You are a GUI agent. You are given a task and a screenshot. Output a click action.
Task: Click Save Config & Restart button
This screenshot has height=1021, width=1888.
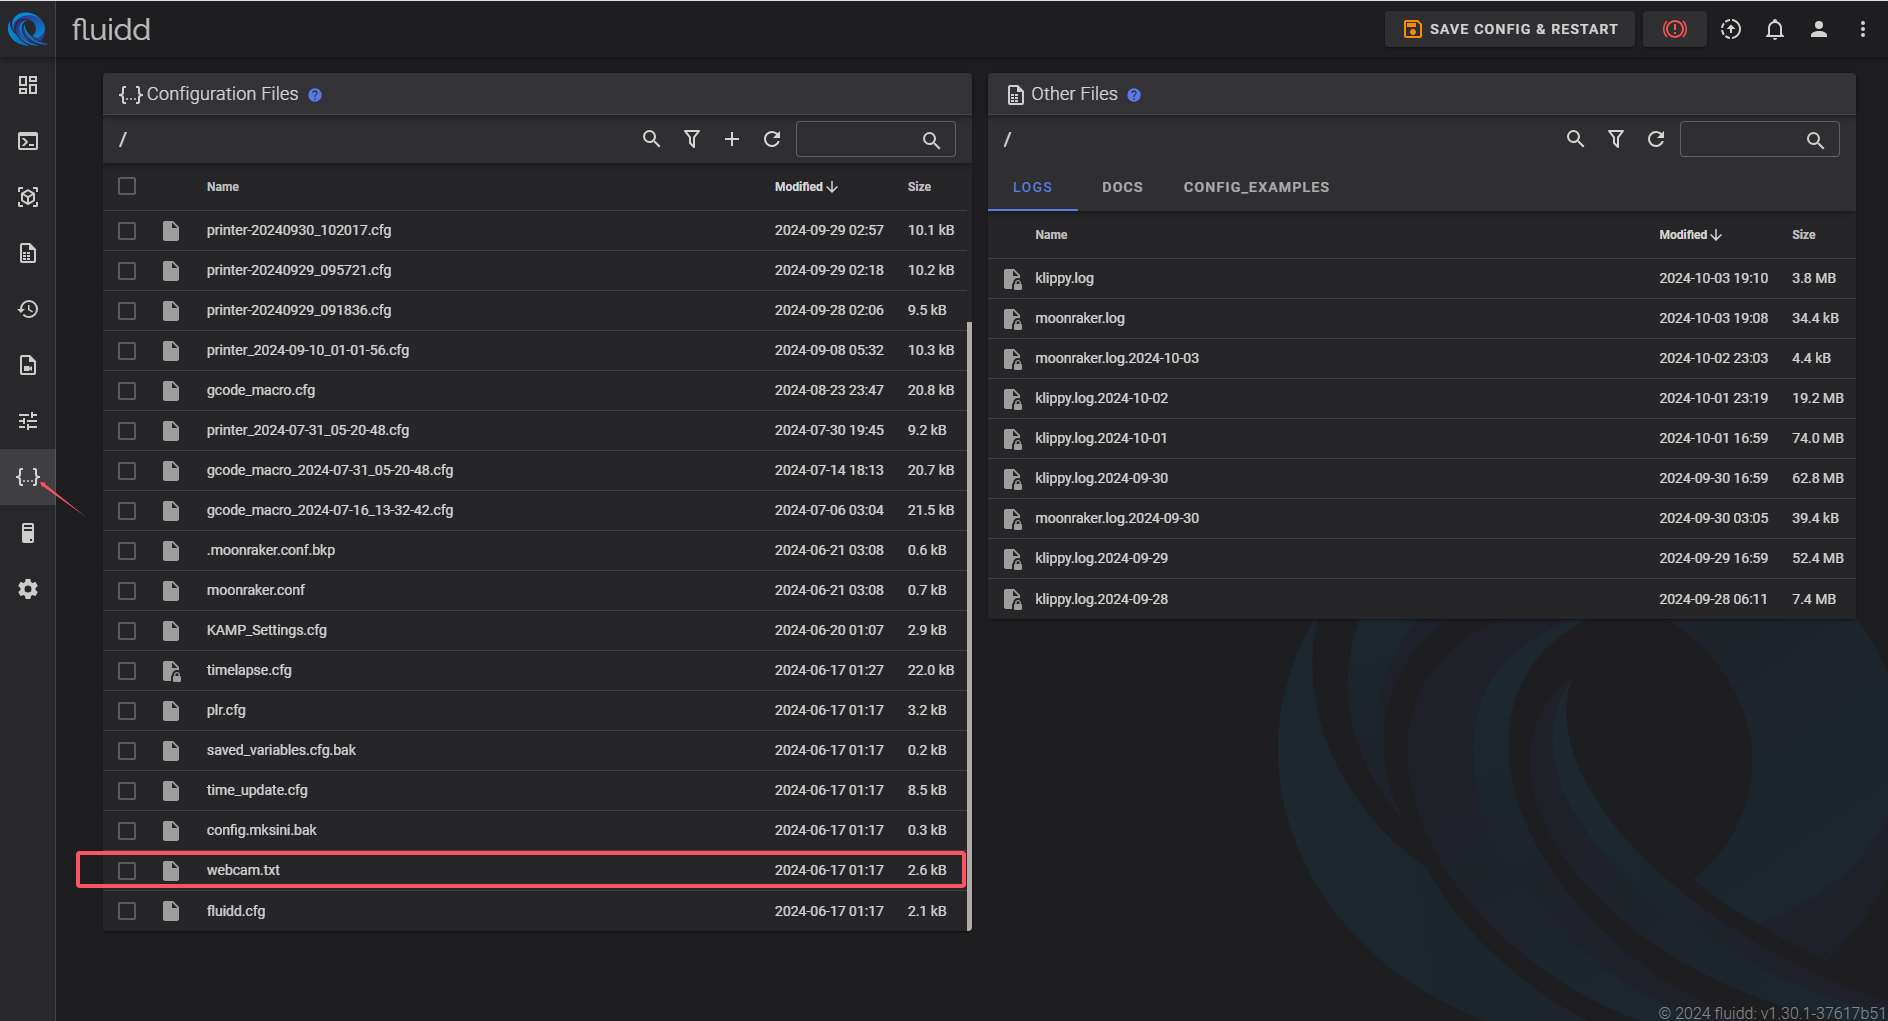1509,29
